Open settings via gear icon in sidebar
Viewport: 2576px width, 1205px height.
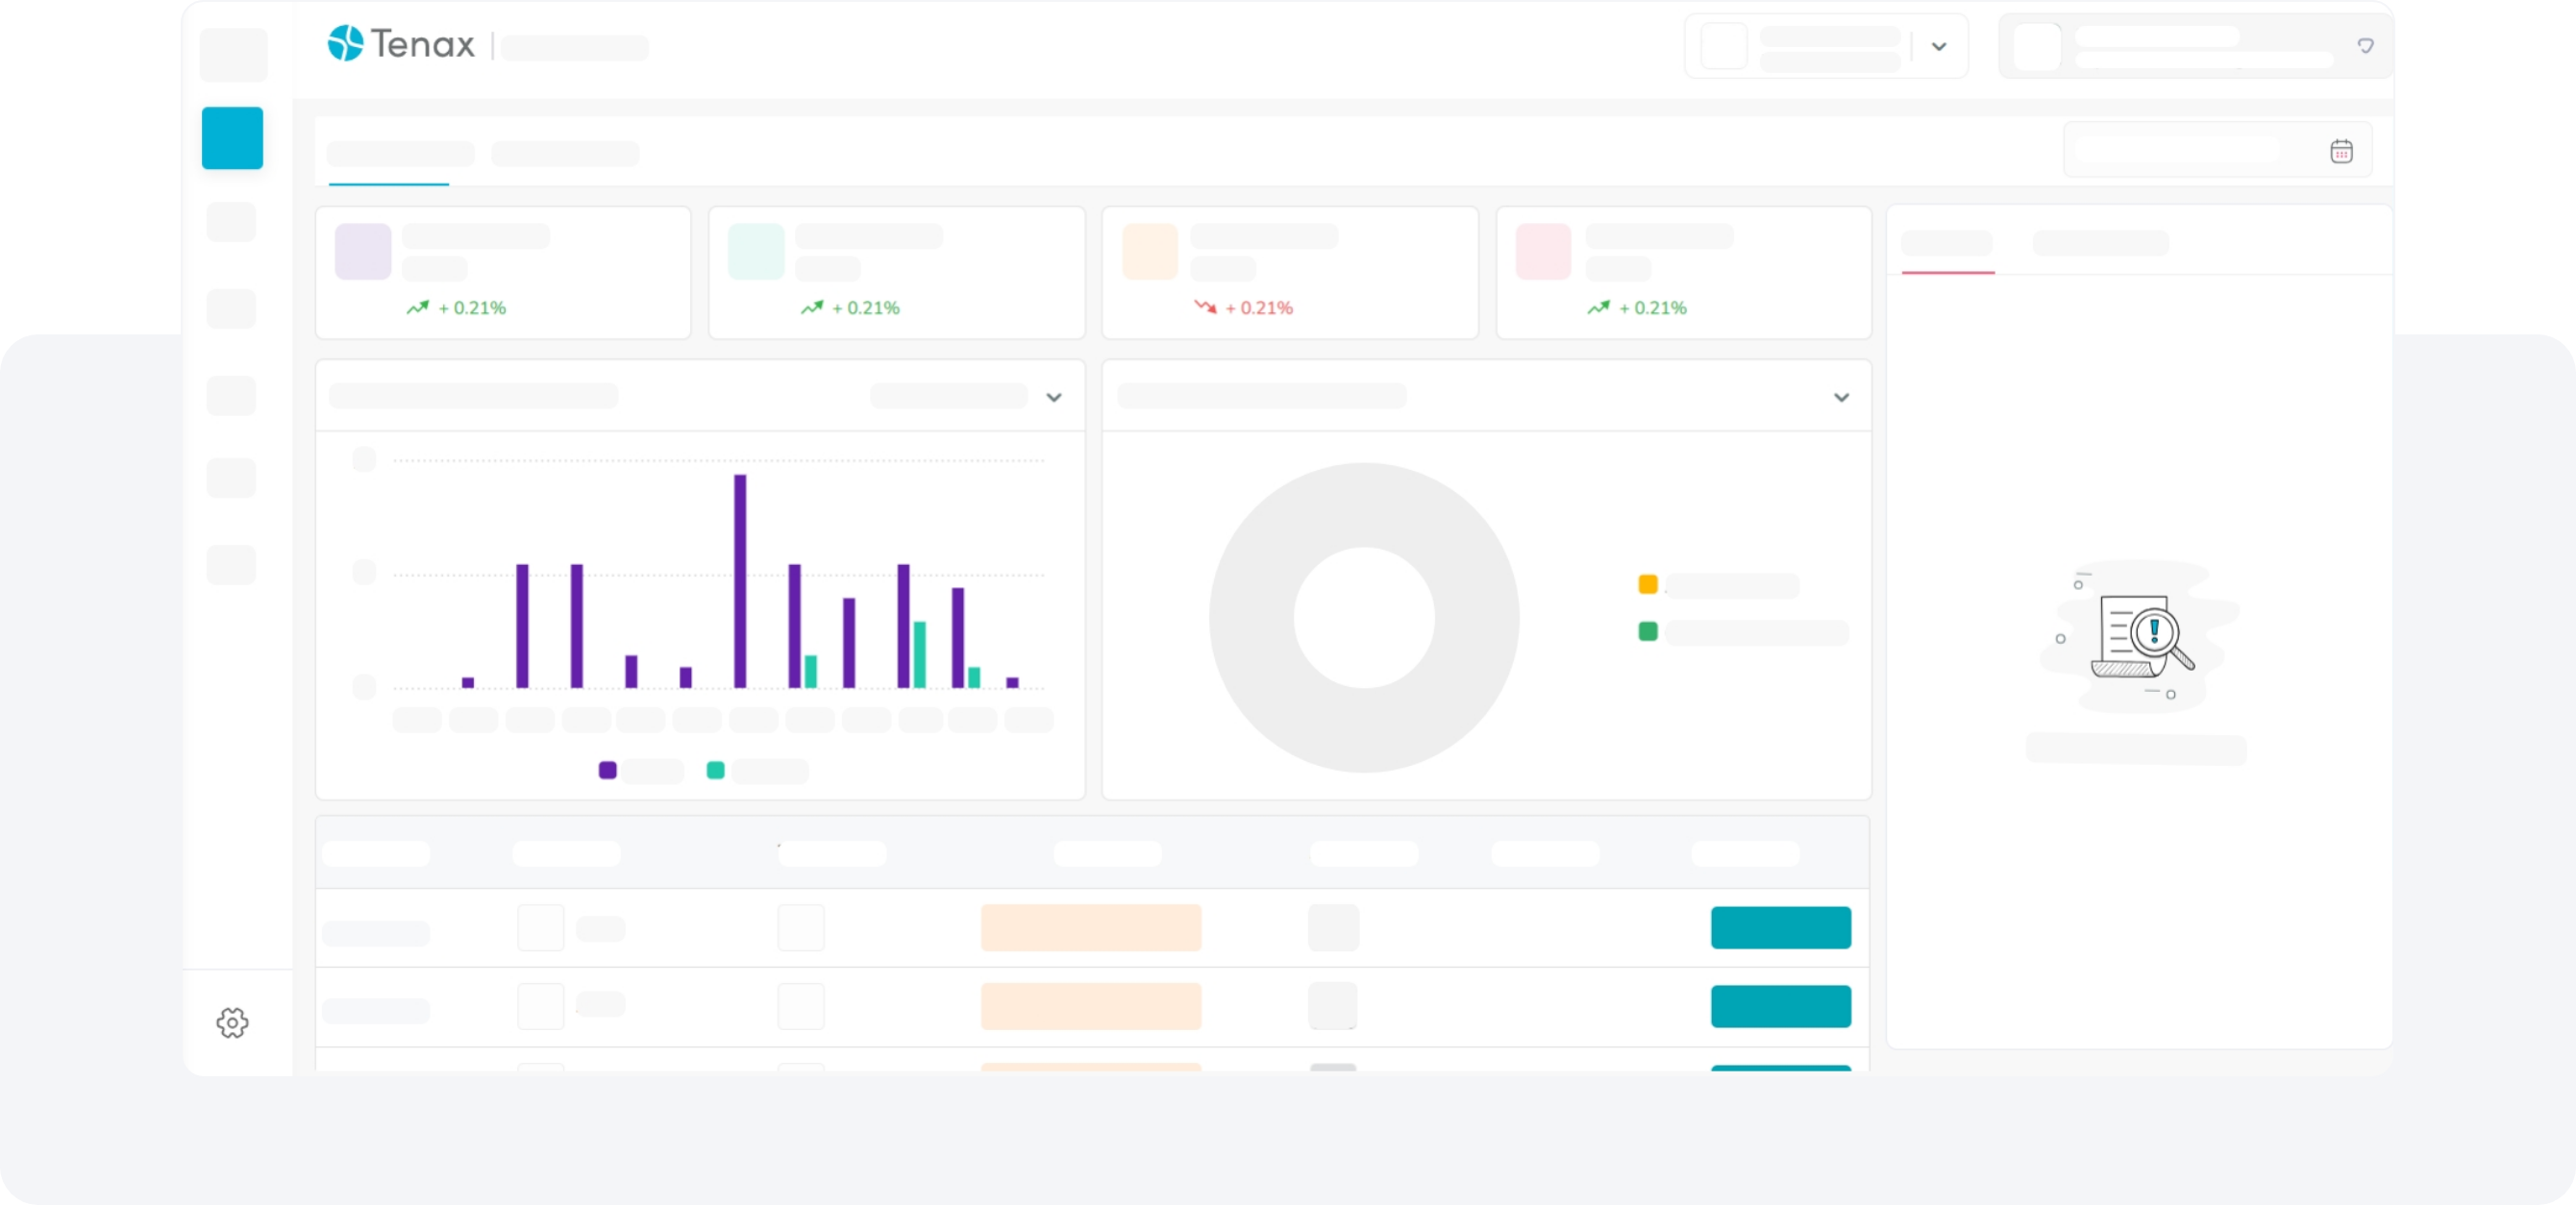pos(232,1022)
